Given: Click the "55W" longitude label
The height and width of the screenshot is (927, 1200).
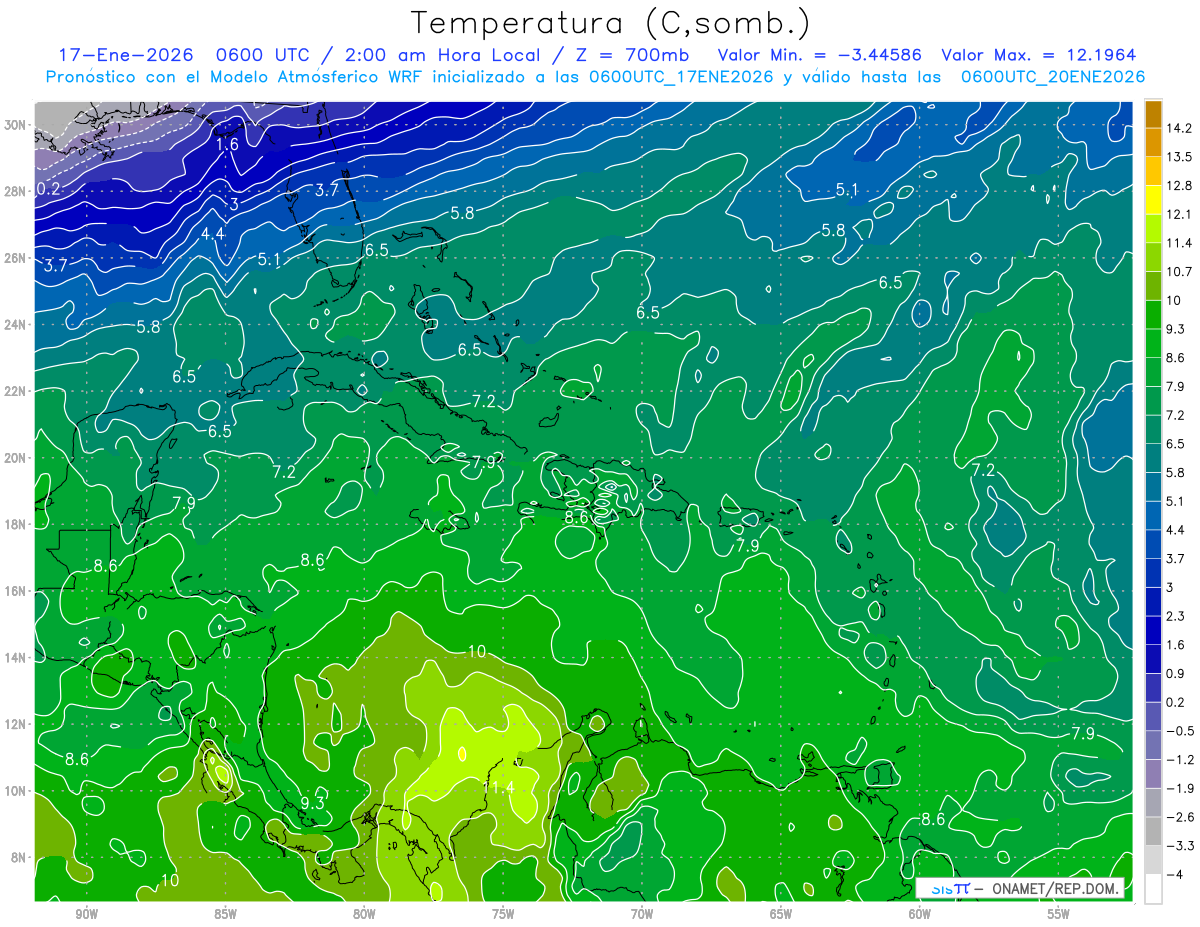Looking at the screenshot, I should pos(1058,915).
